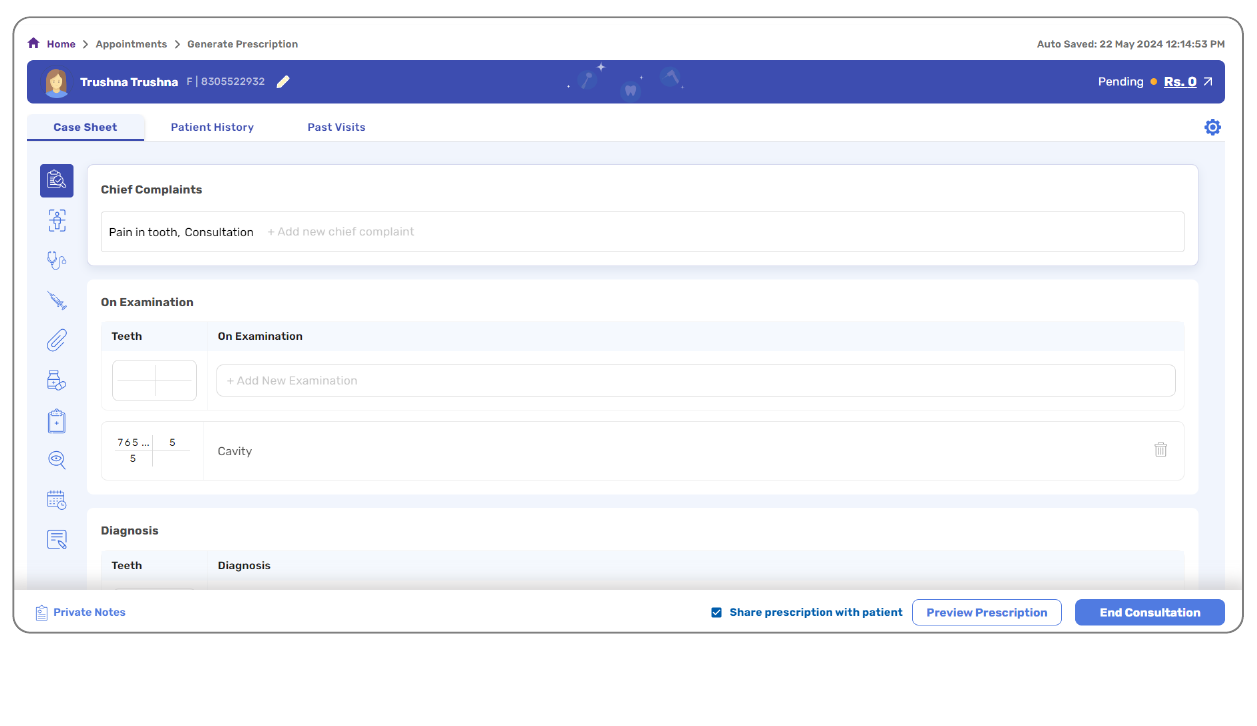
Task: Click Preview Prescription button
Action: coord(986,613)
